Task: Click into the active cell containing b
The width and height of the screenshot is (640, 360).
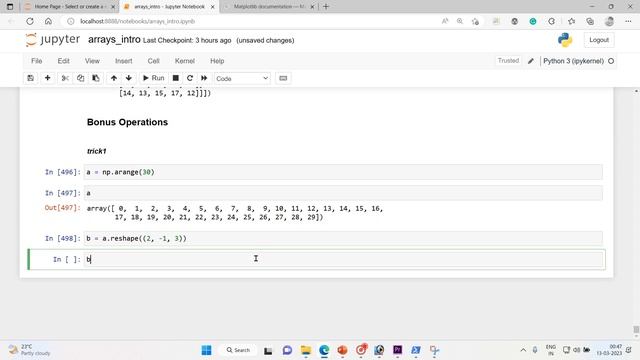Action: [343, 259]
